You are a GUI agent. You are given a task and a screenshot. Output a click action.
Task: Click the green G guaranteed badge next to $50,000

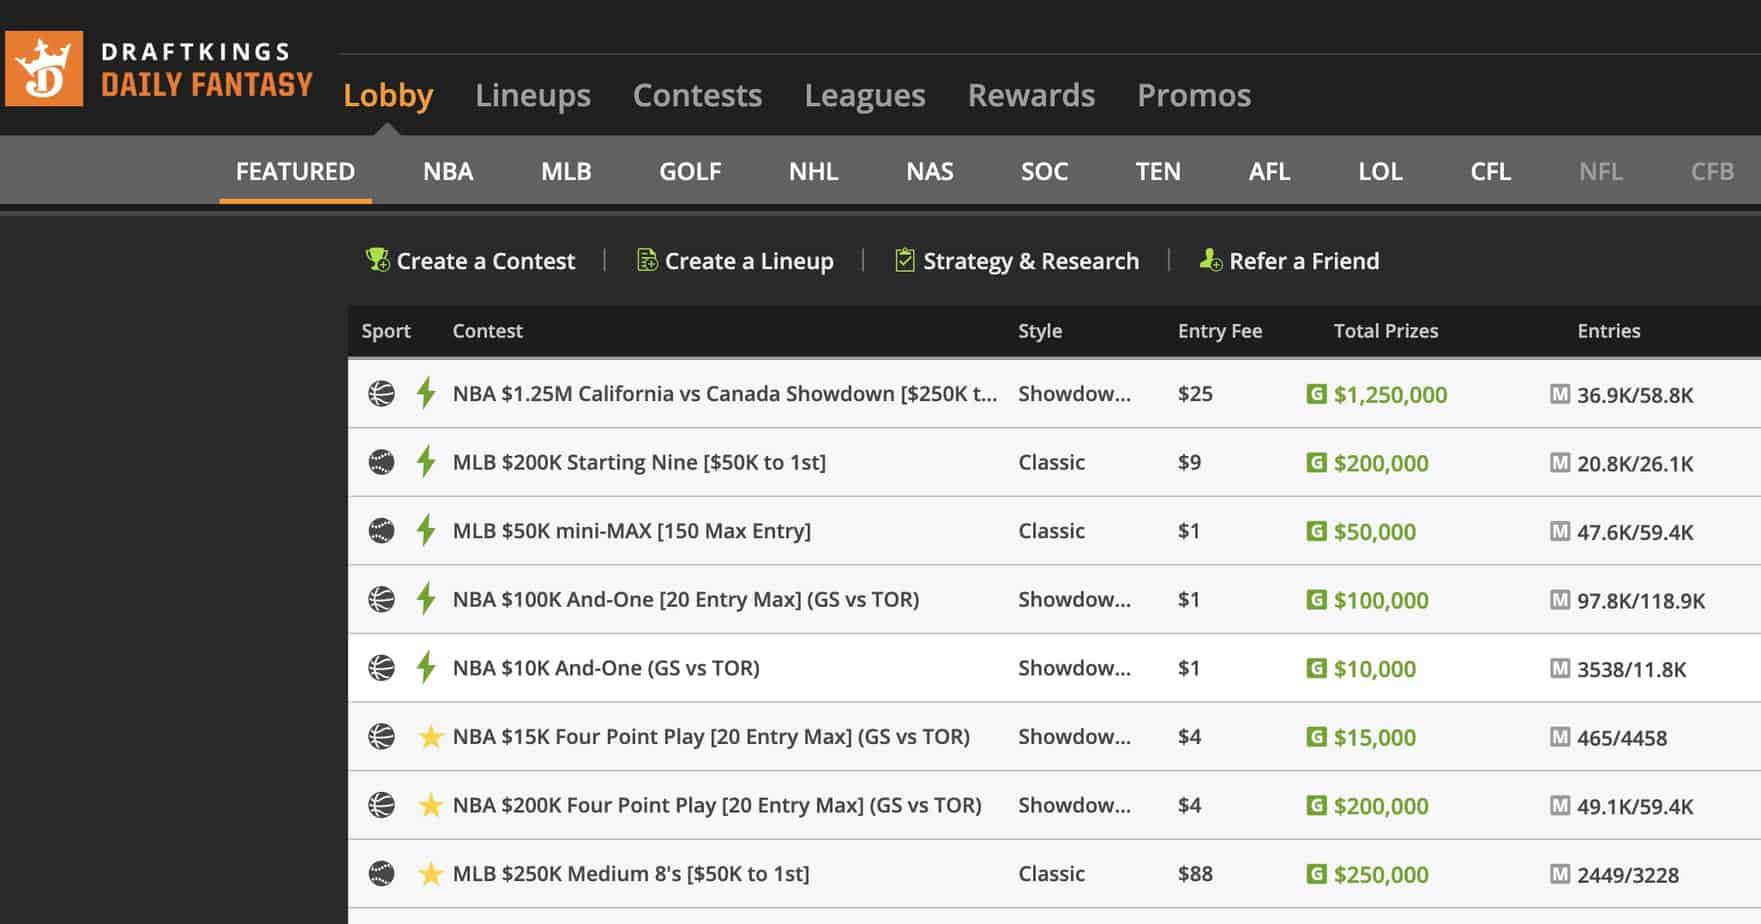(x=1316, y=531)
